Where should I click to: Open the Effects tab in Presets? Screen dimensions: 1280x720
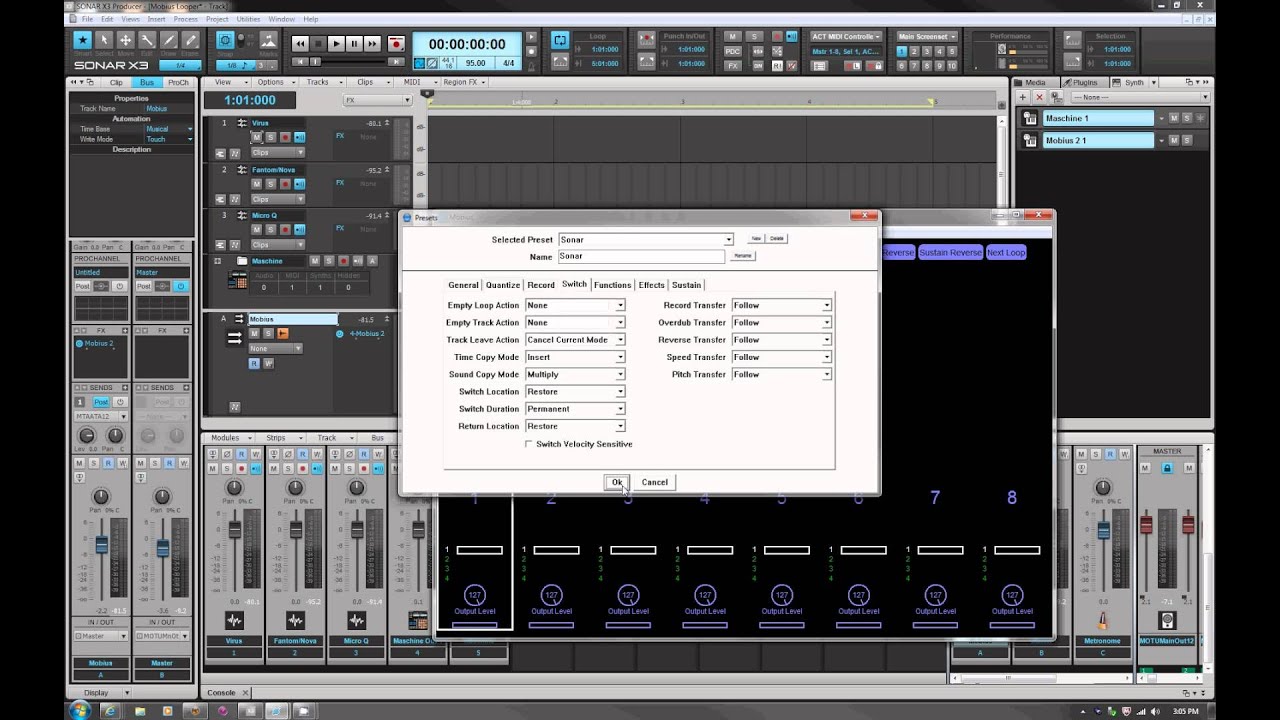tap(651, 285)
